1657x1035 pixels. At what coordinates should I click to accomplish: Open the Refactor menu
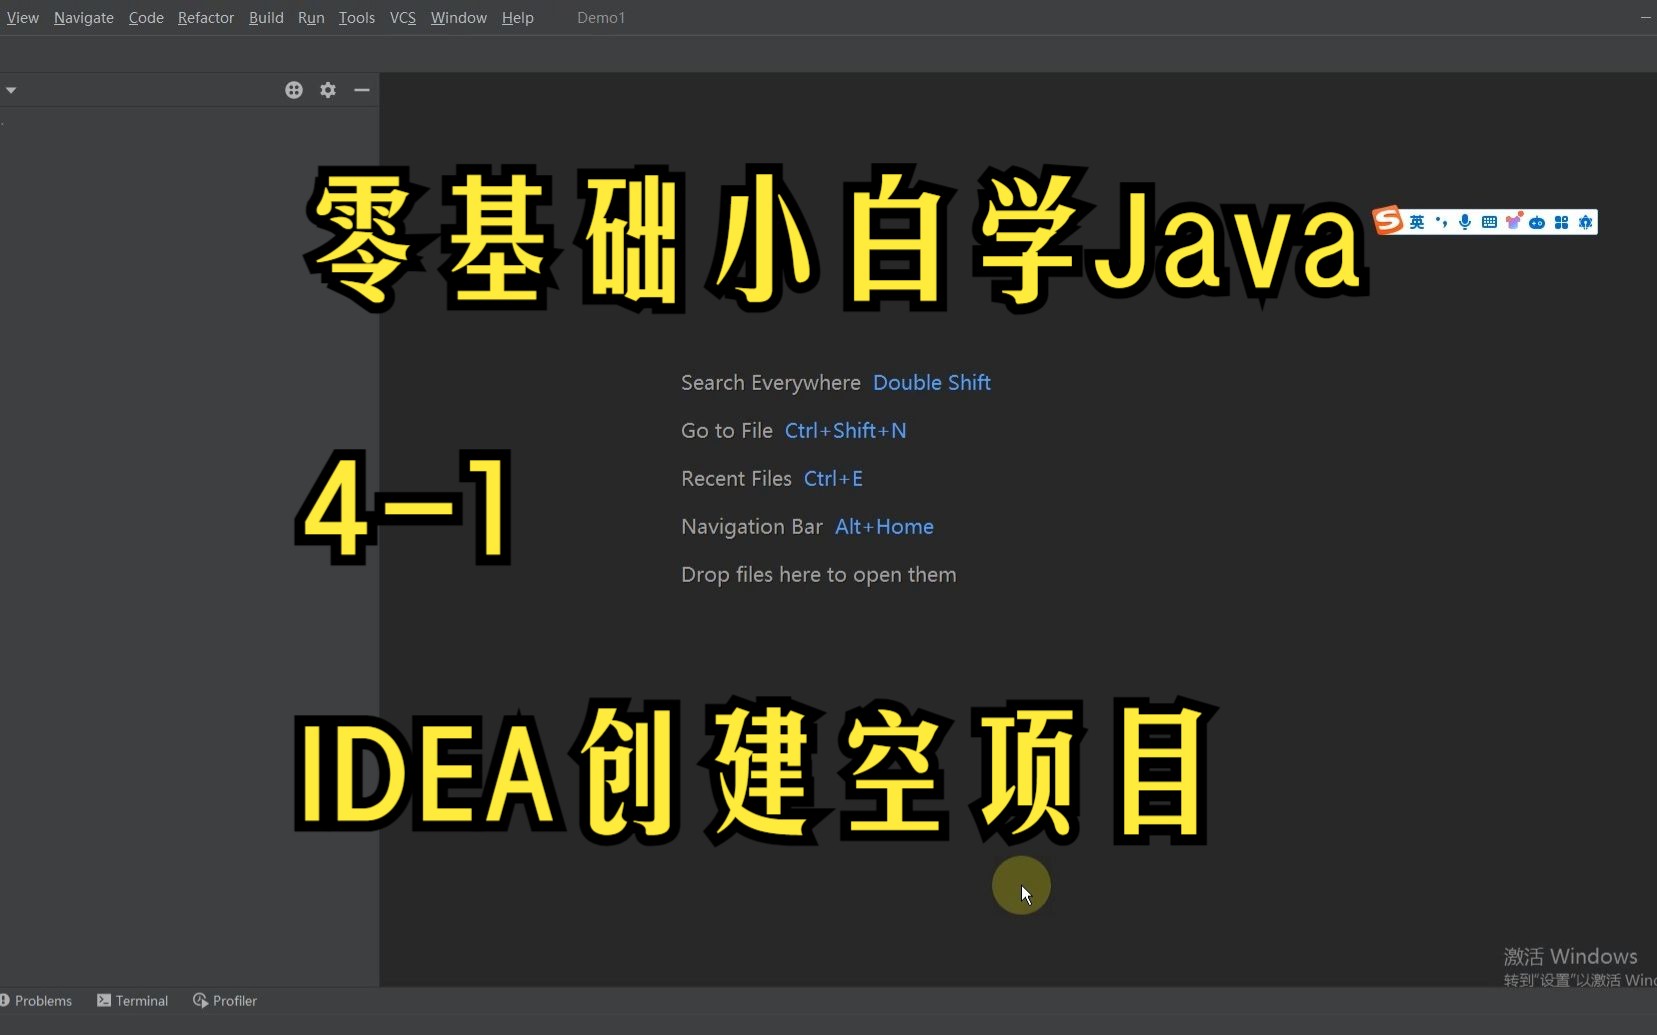[x=206, y=18]
